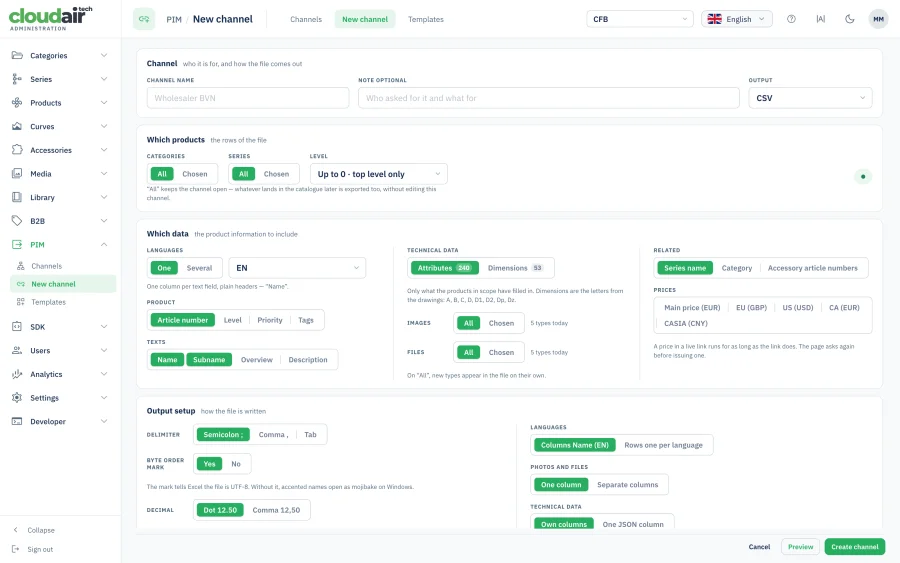Set Images option to Chosen
The width and height of the screenshot is (900, 563).
click(x=501, y=323)
